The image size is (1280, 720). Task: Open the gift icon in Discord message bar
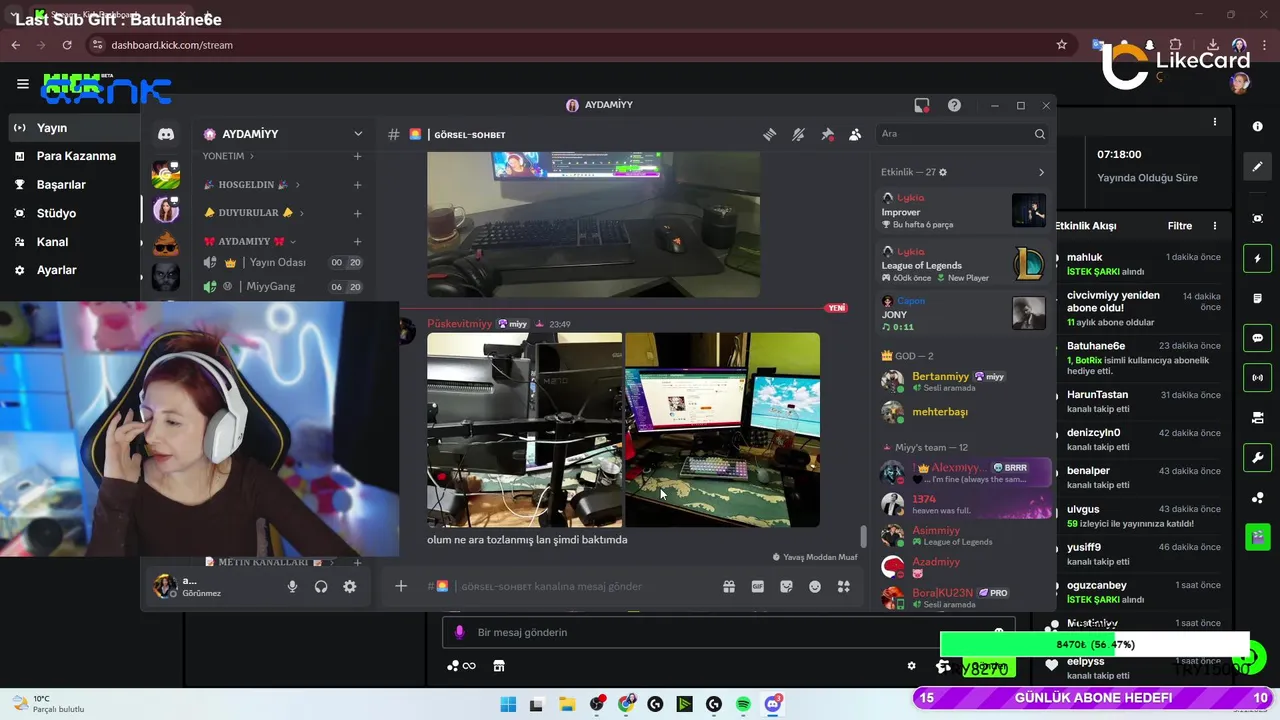[x=729, y=586]
